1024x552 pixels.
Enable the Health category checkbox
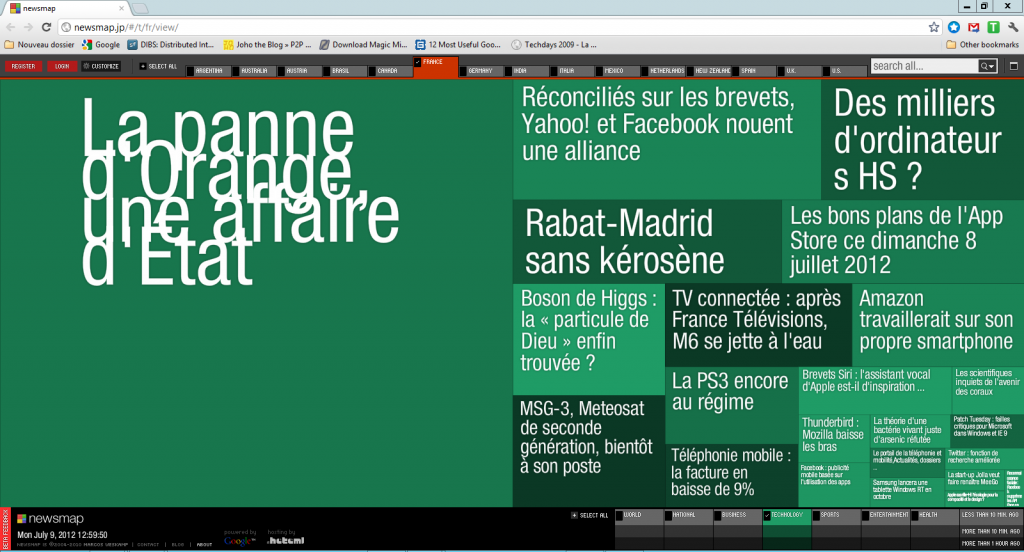[914, 515]
